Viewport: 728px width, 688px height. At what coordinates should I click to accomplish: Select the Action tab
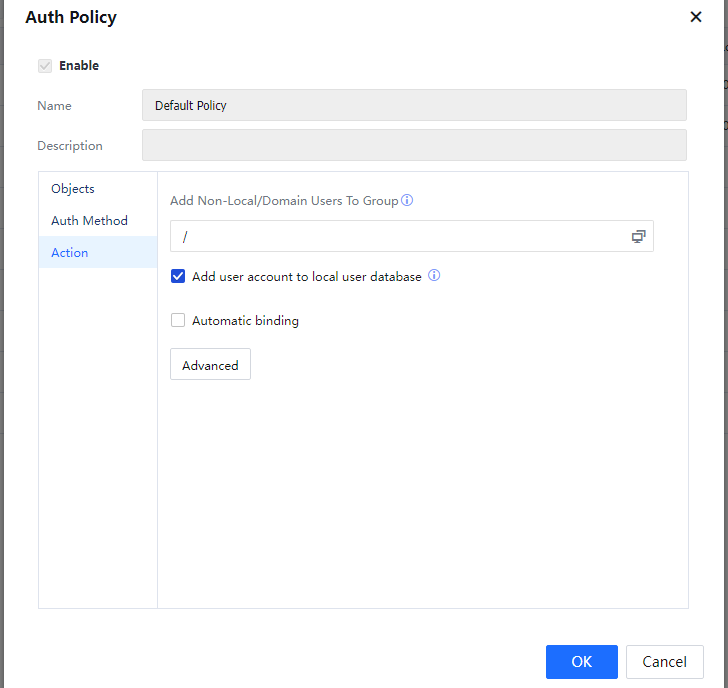70,253
